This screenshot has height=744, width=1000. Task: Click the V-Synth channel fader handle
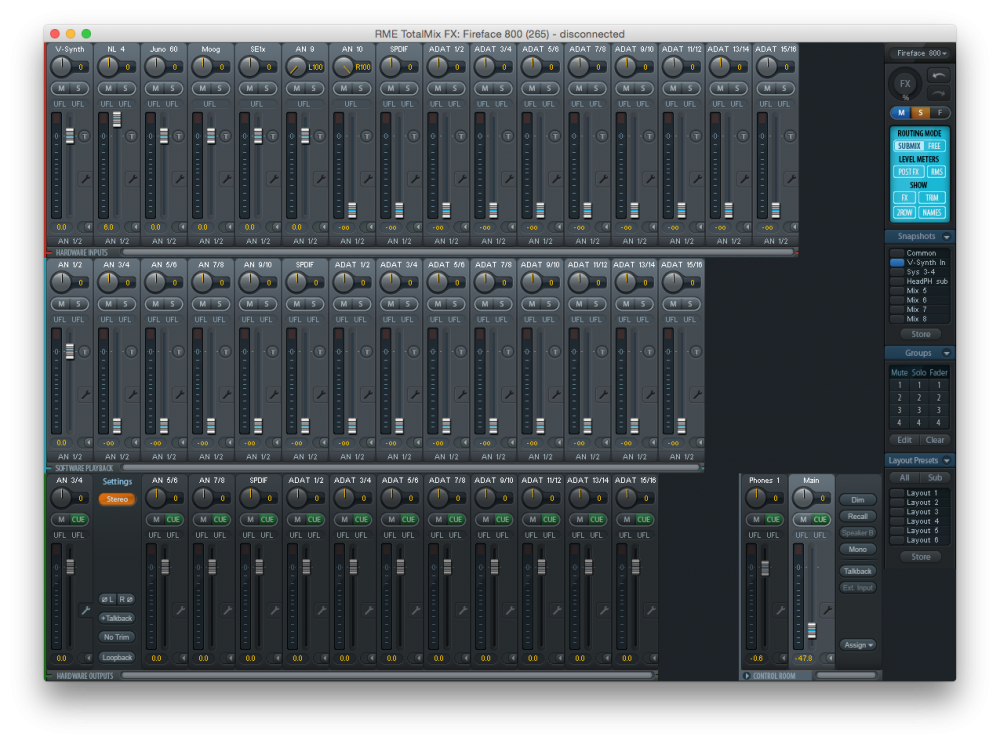[70, 135]
